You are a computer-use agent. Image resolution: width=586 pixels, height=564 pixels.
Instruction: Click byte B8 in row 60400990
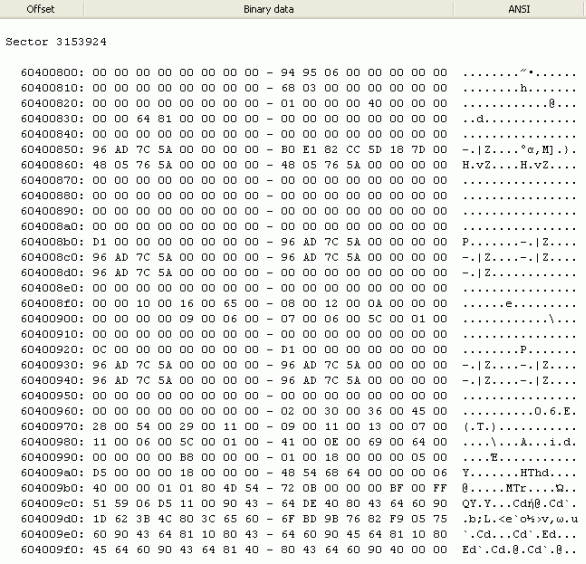click(x=186, y=457)
